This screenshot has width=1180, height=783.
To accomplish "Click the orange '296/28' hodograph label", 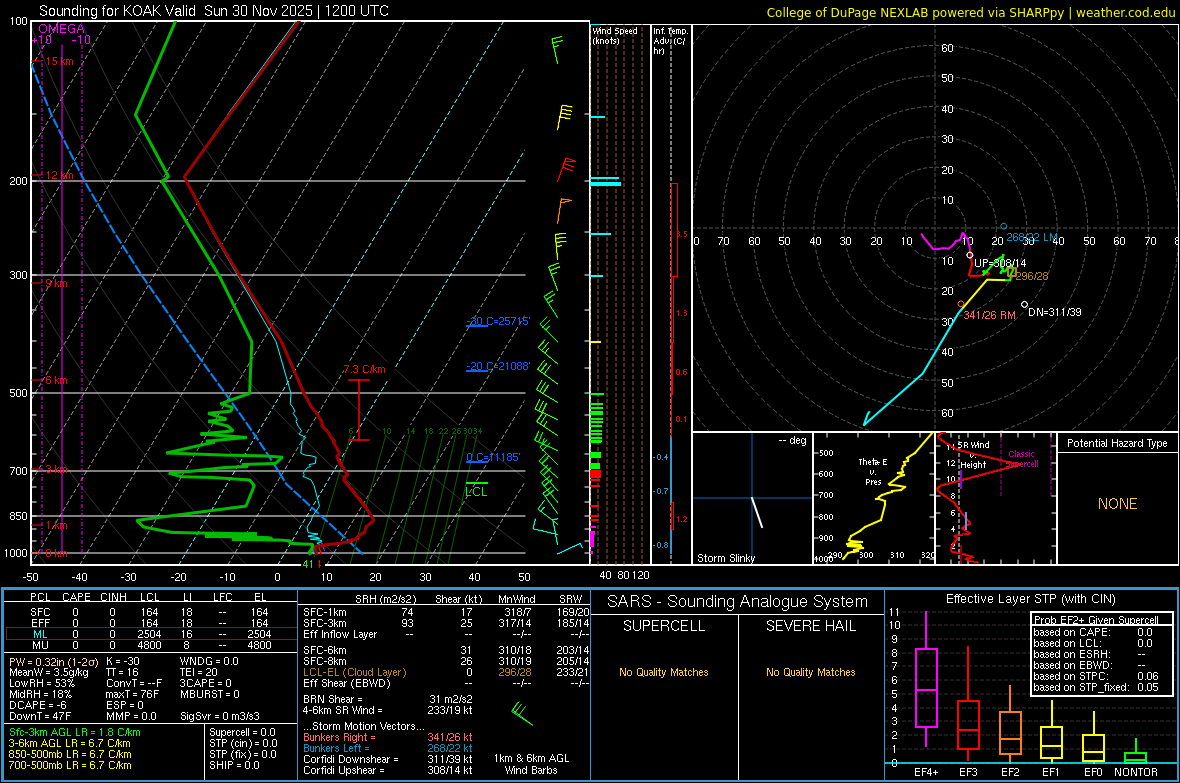I will [1032, 276].
